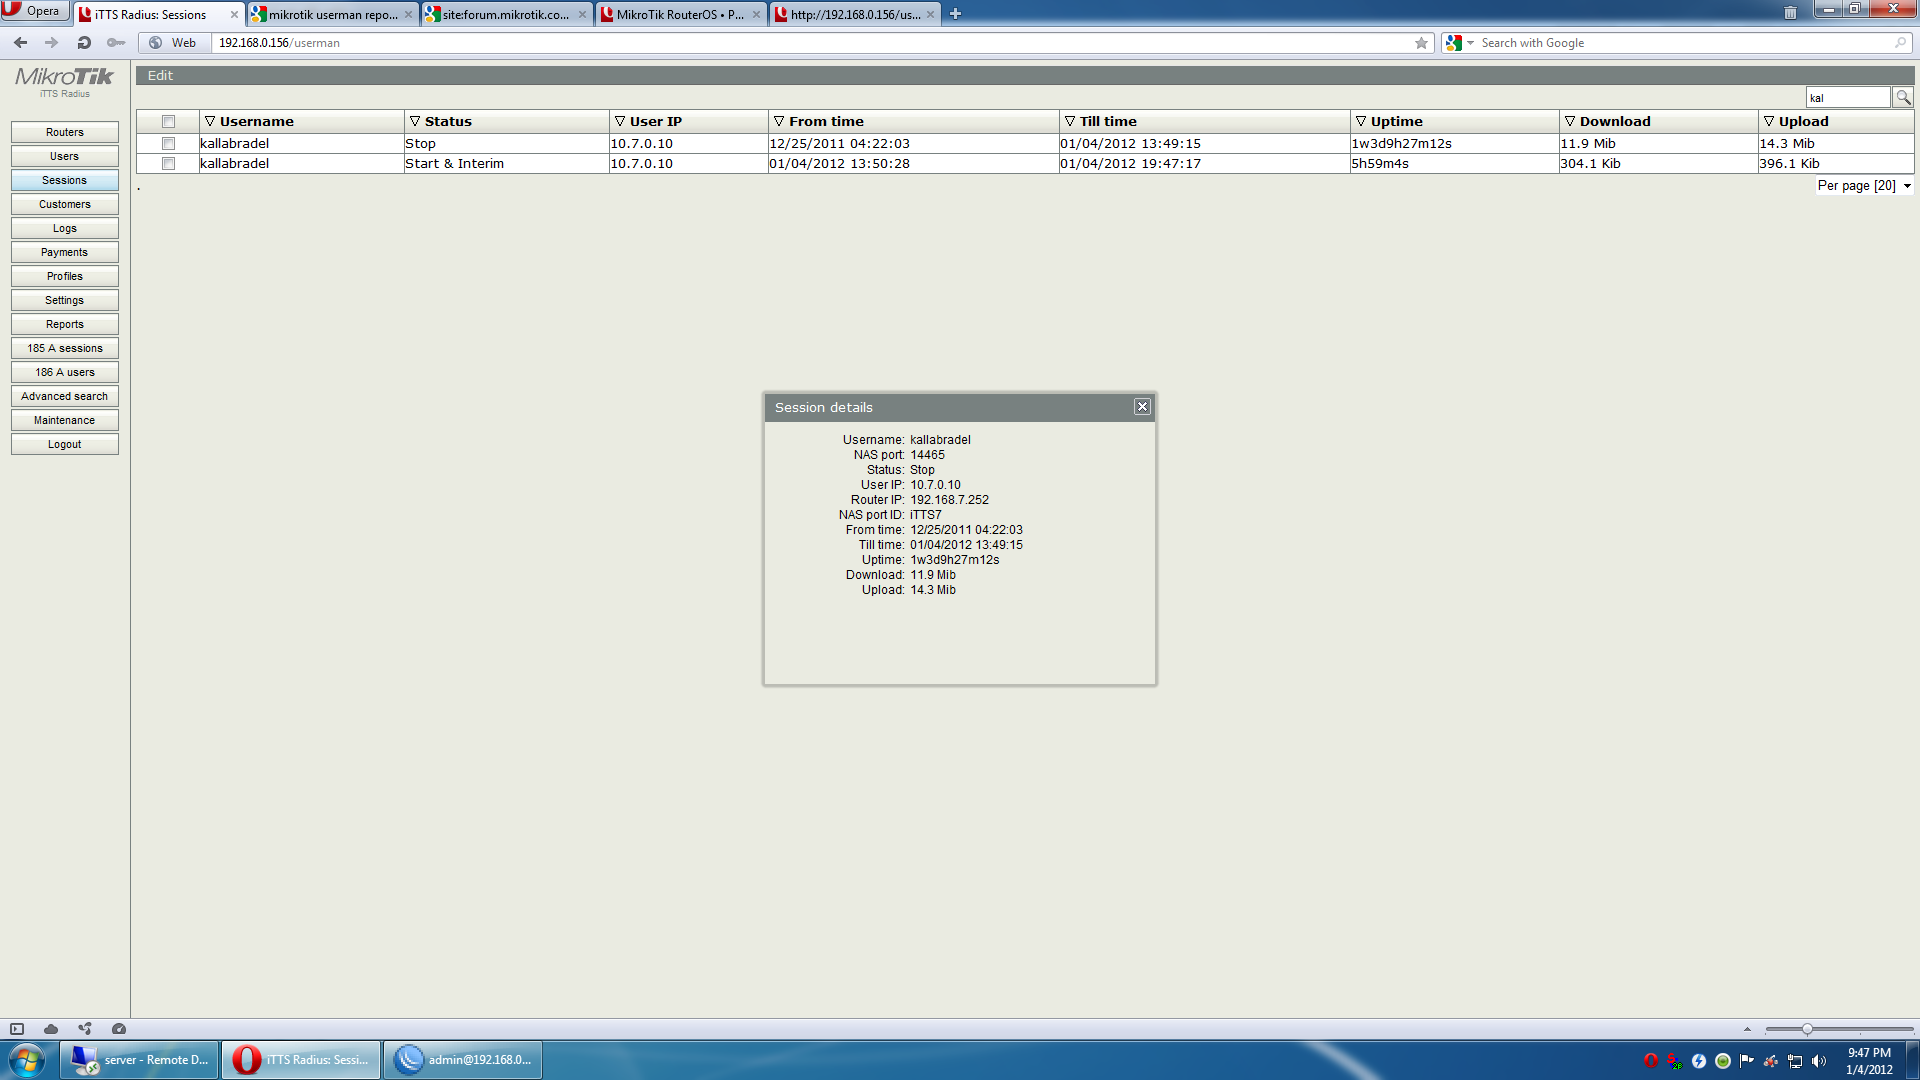This screenshot has width=1920, height=1080.
Task: Open a new tab with the plus icon
Action: tap(955, 14)
